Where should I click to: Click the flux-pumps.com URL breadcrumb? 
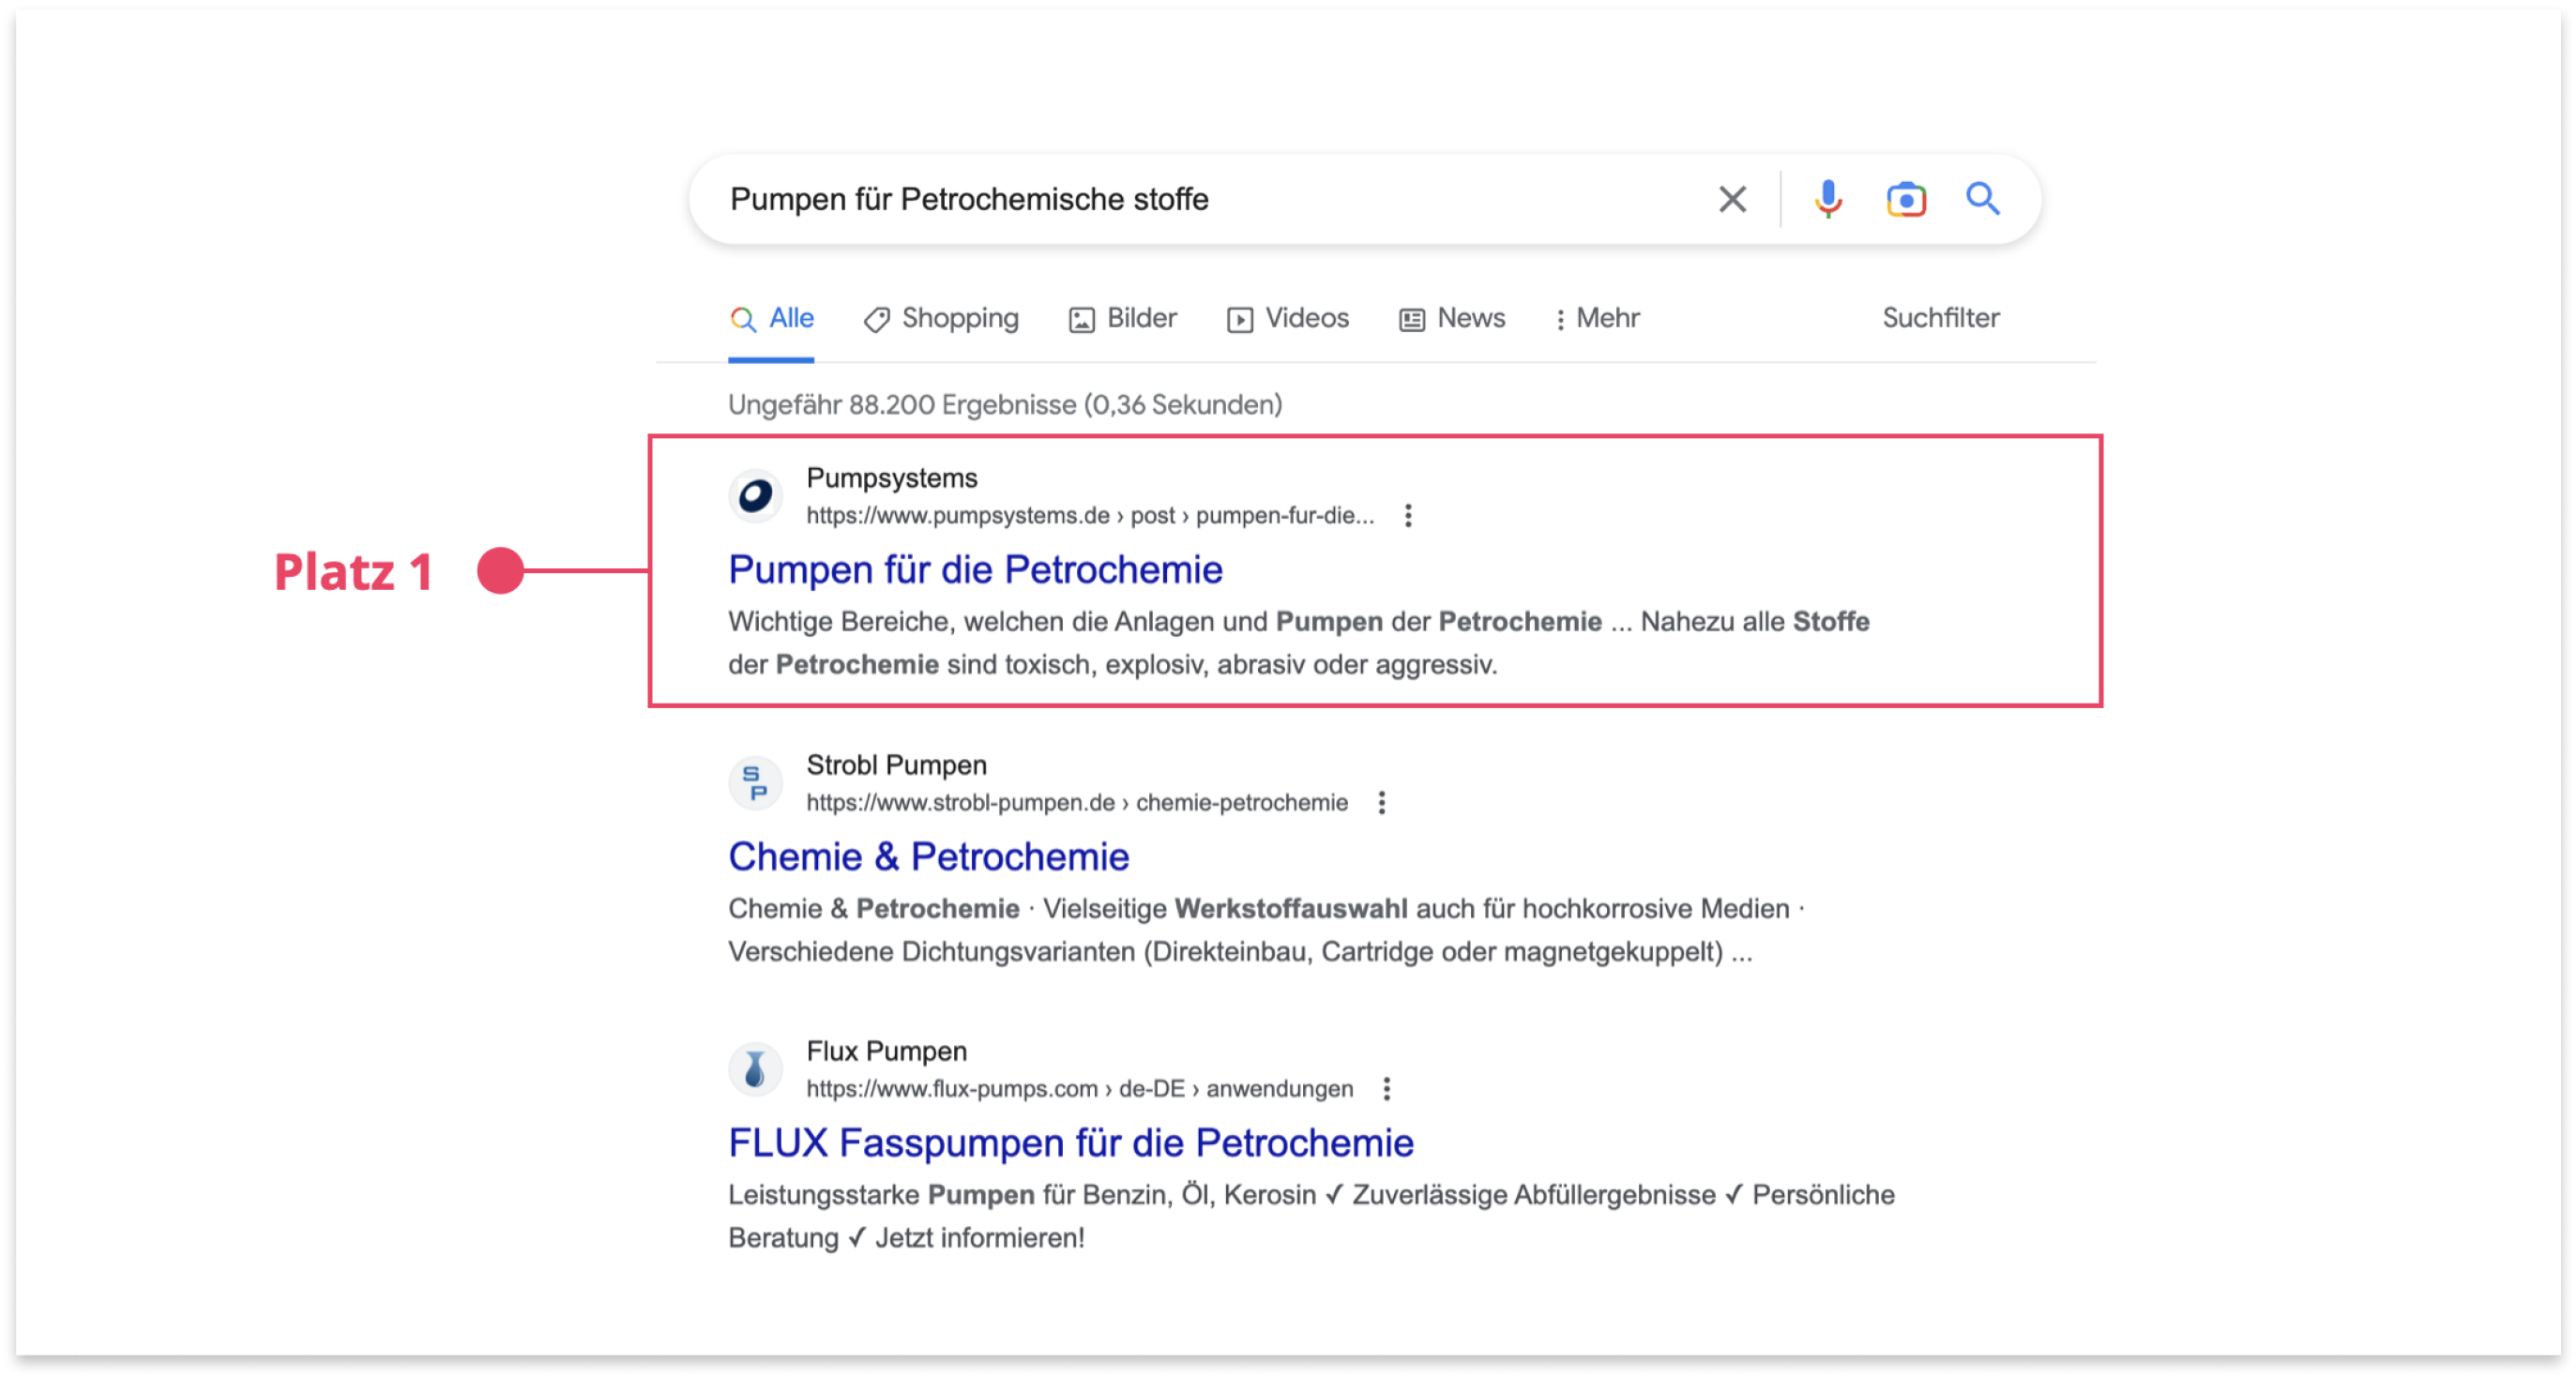pyautogui.click(x=1079, y=1088)
